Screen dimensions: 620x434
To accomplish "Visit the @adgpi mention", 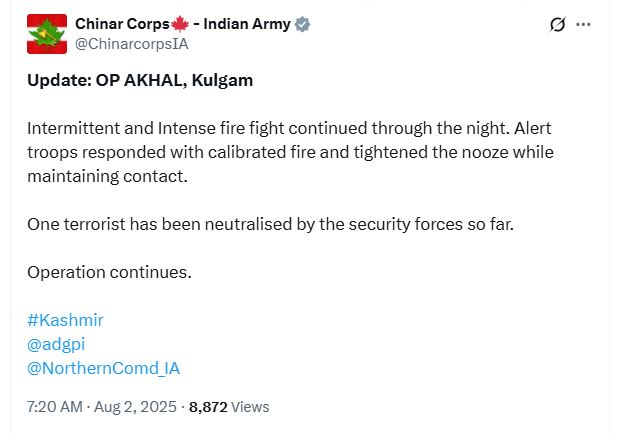I will (x=56, y=344).
